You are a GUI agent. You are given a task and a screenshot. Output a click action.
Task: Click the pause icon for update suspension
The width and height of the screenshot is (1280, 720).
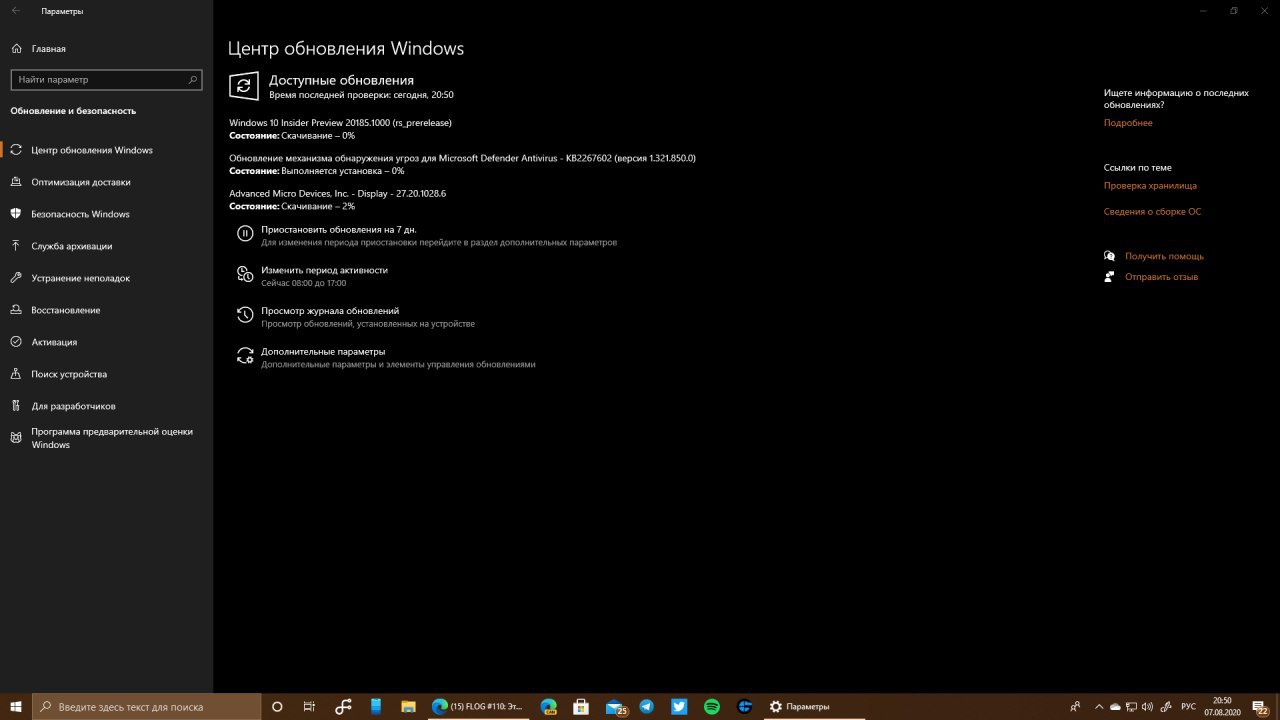245,233
